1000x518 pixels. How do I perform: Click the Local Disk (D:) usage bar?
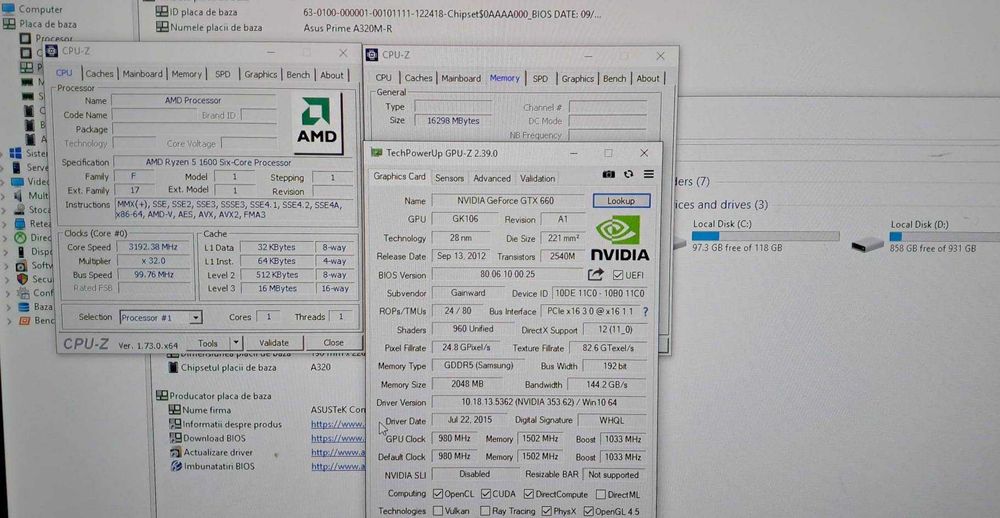tap(945, 237)
